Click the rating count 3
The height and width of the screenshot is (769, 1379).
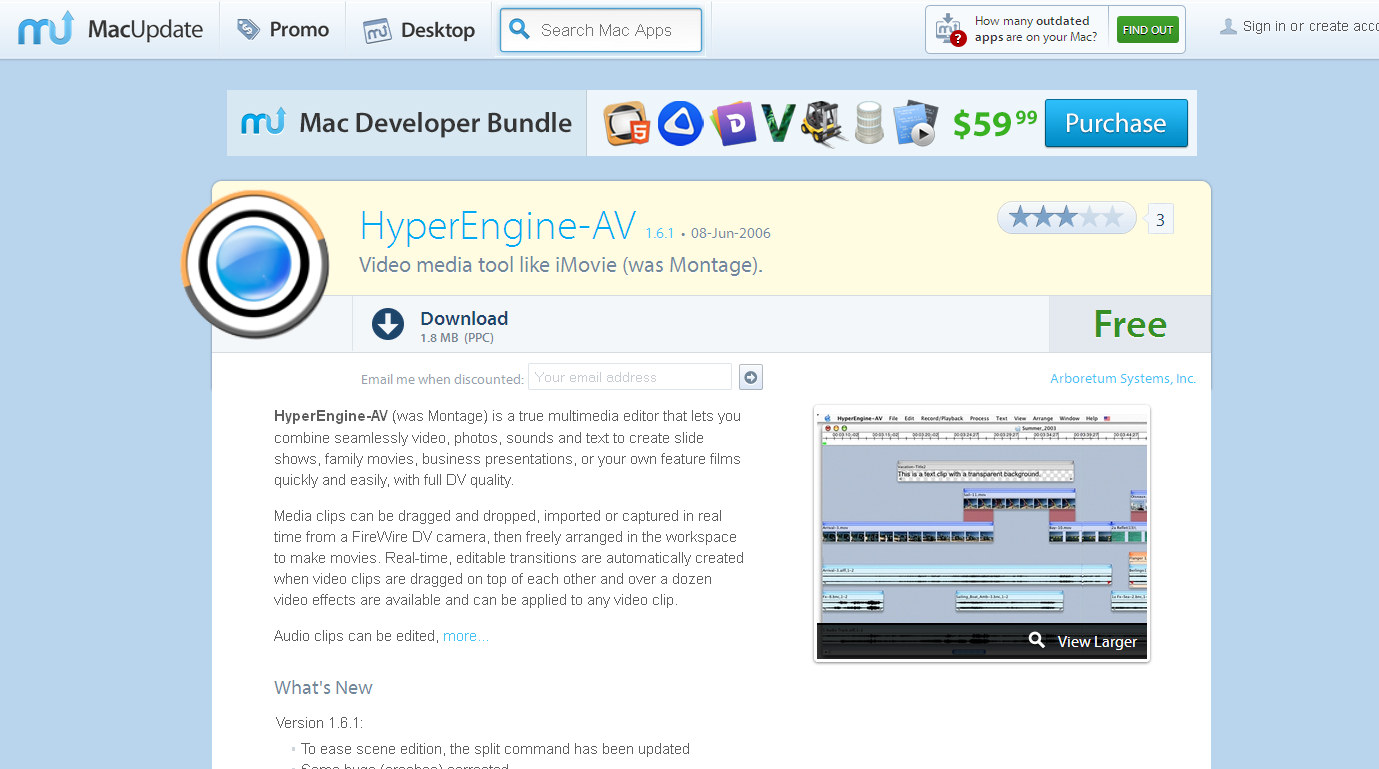point(1160,219)
